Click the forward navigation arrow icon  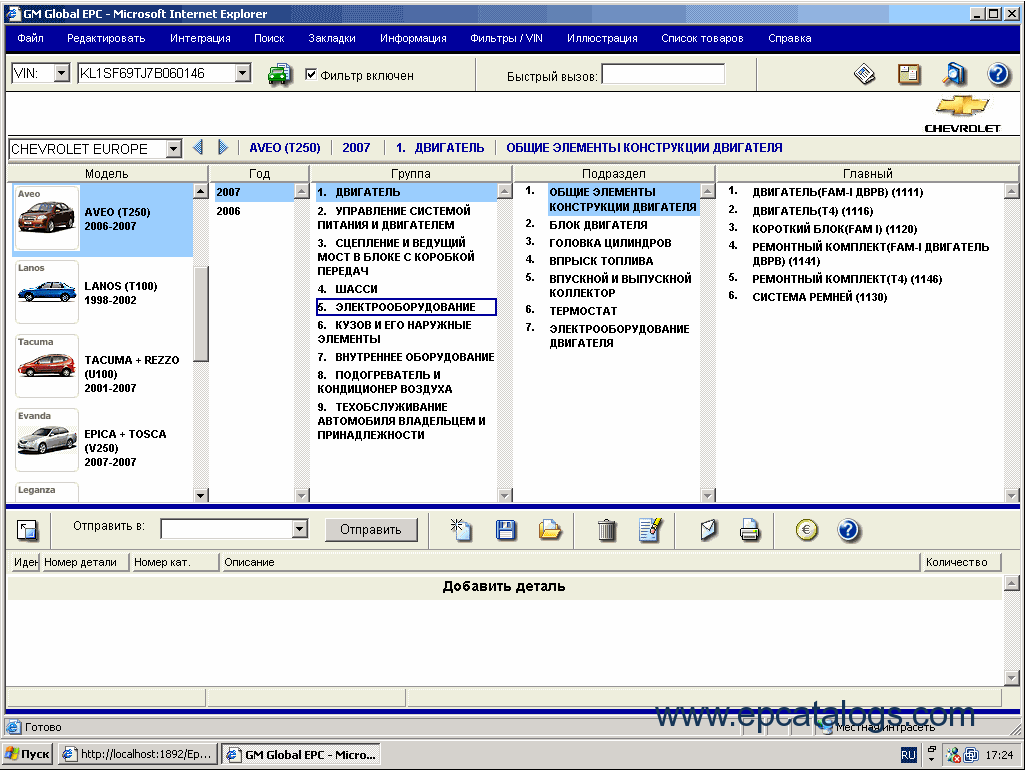[223, 148]
